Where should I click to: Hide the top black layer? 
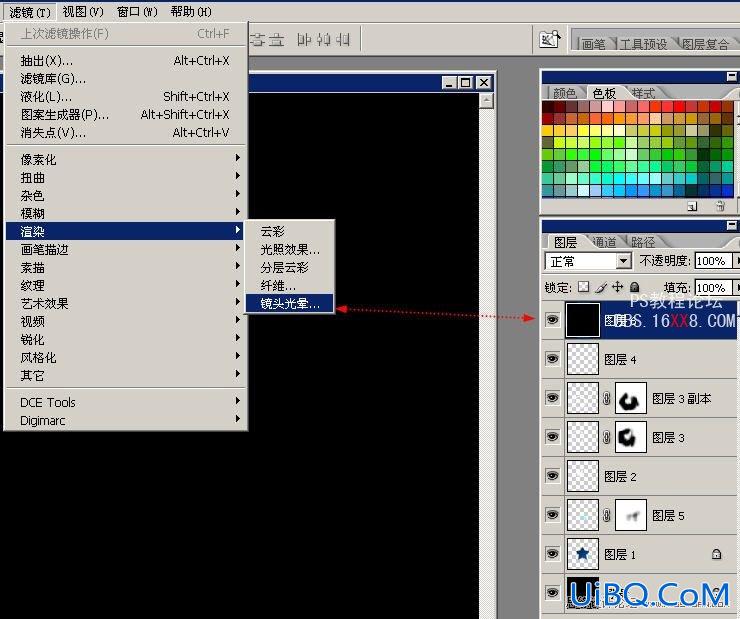point(552,320)
